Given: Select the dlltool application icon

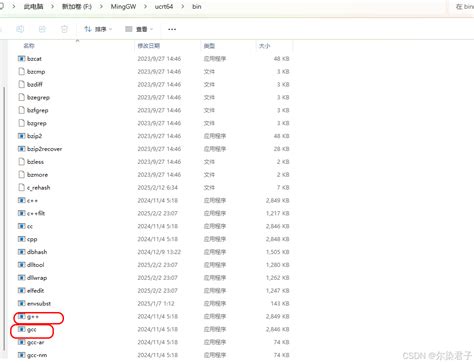Looking at the screenshot, I should tap(21, 265).
